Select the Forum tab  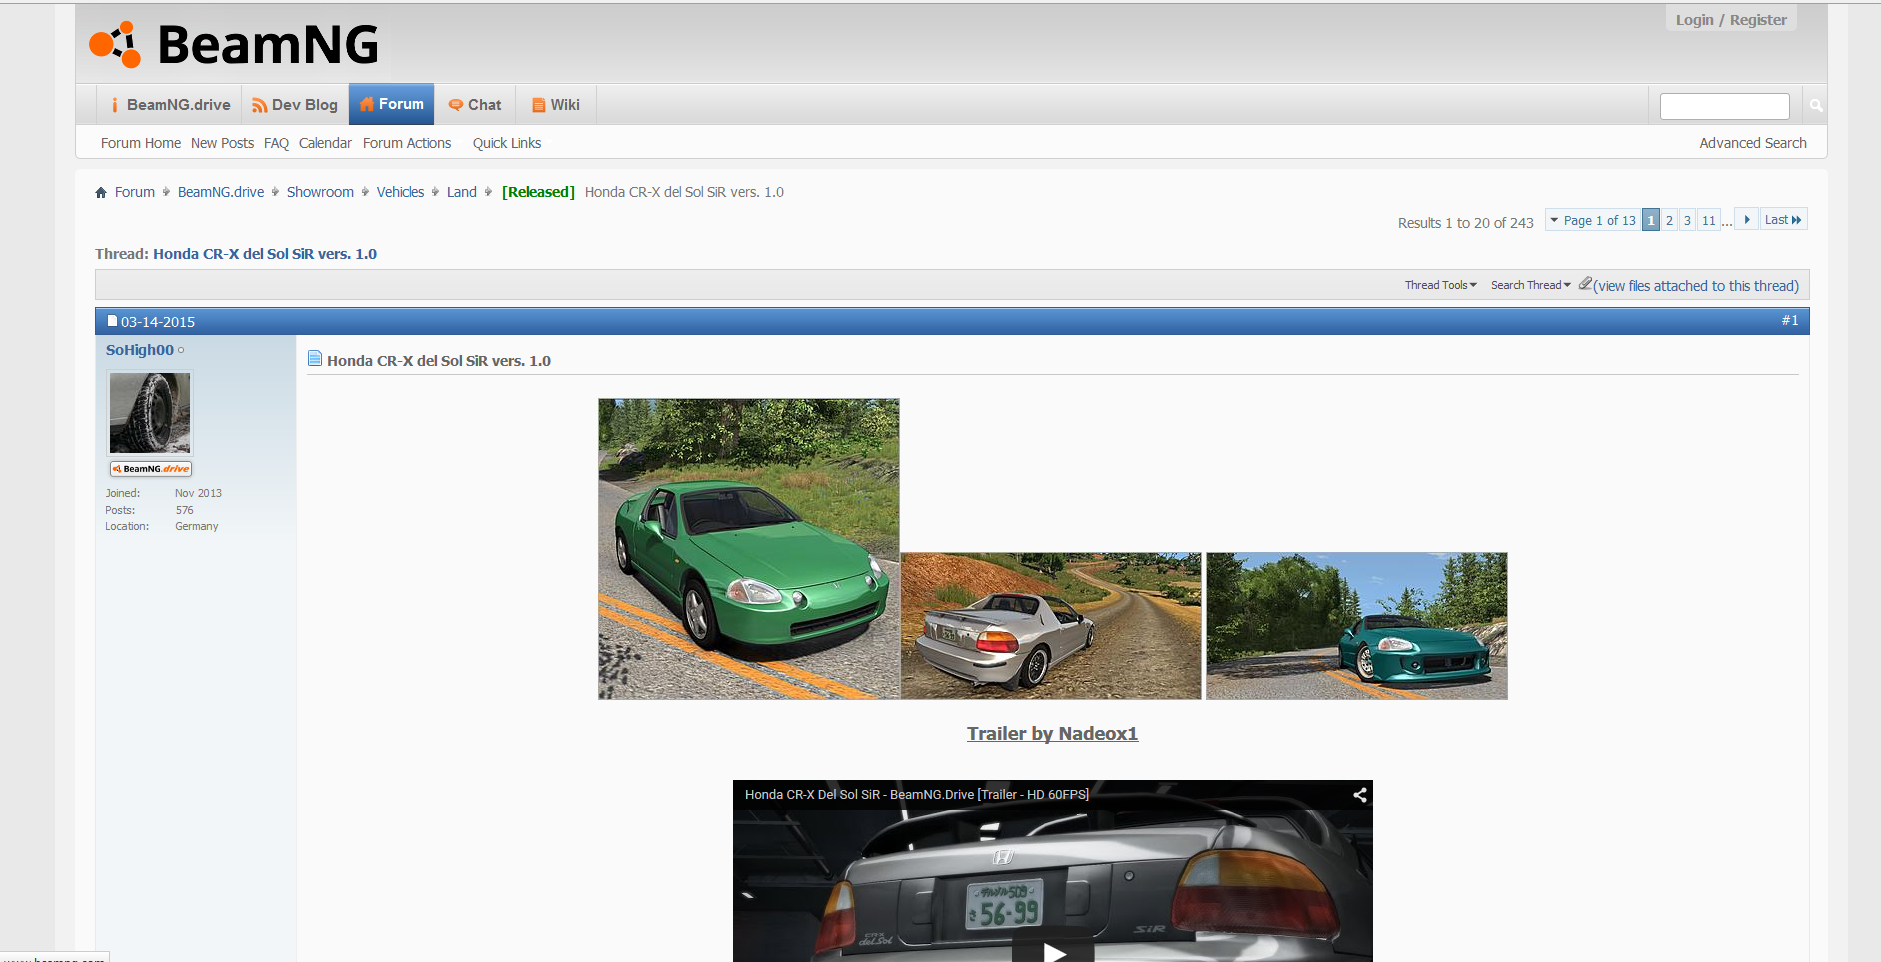coord(391,104)
